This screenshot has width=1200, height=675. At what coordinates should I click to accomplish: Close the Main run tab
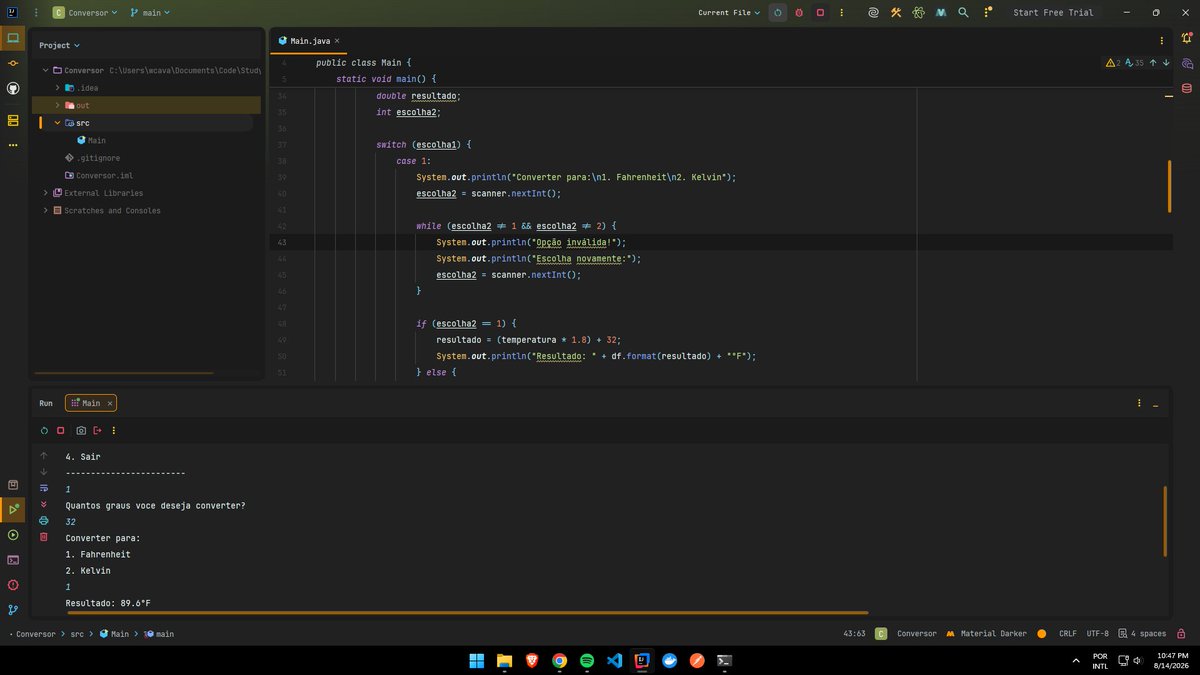(109, 403)
